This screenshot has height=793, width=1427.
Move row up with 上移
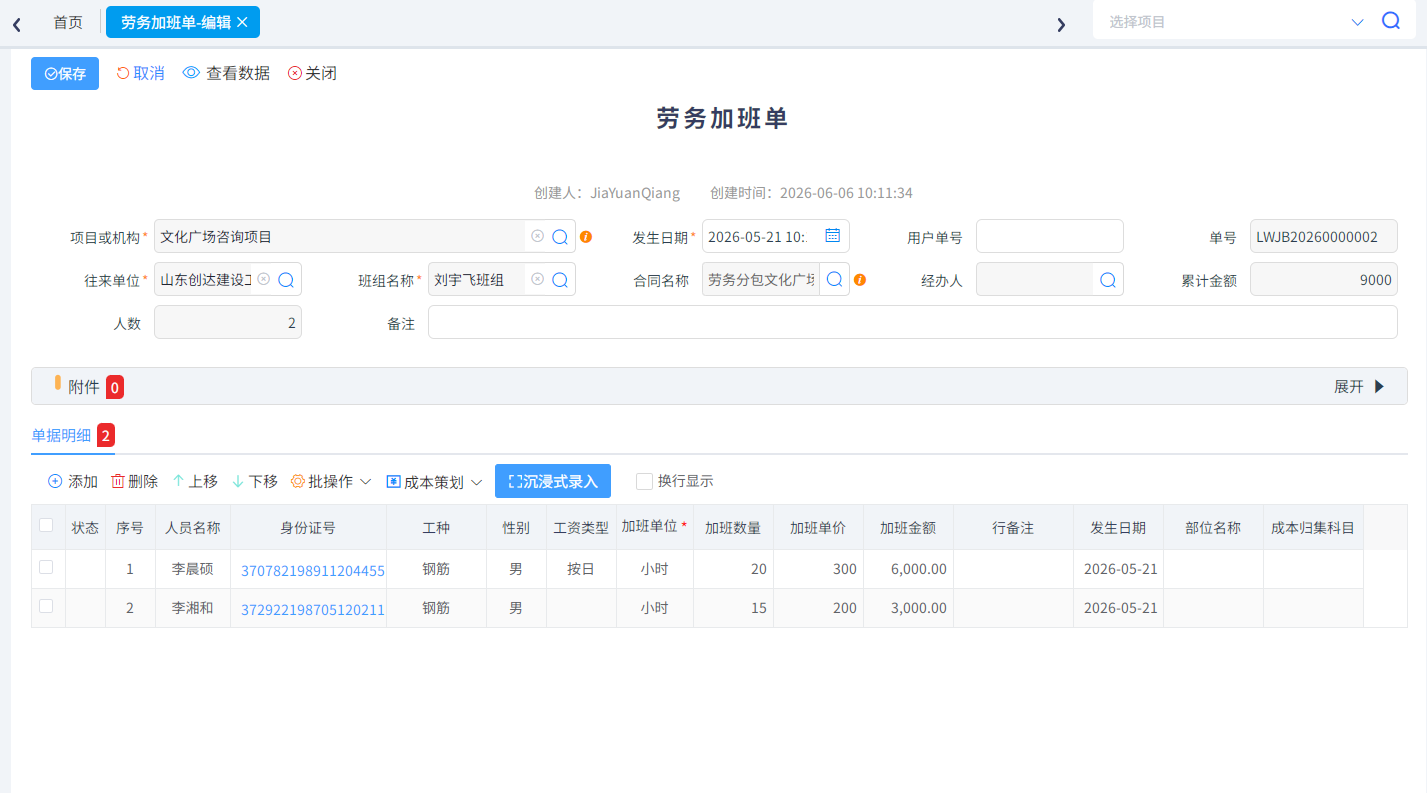click(195, 482)
